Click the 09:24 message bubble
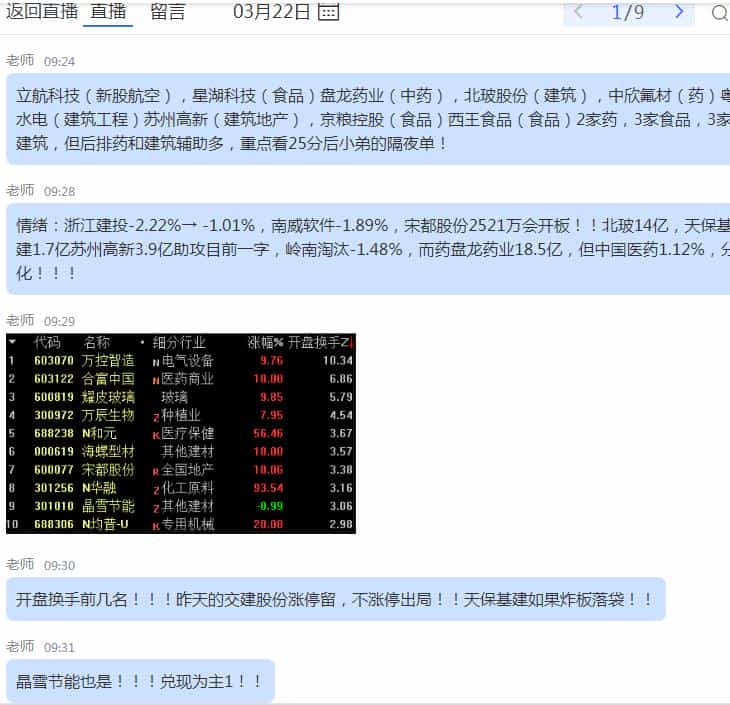The image size is (730, 705). click(x=368, y=119)
